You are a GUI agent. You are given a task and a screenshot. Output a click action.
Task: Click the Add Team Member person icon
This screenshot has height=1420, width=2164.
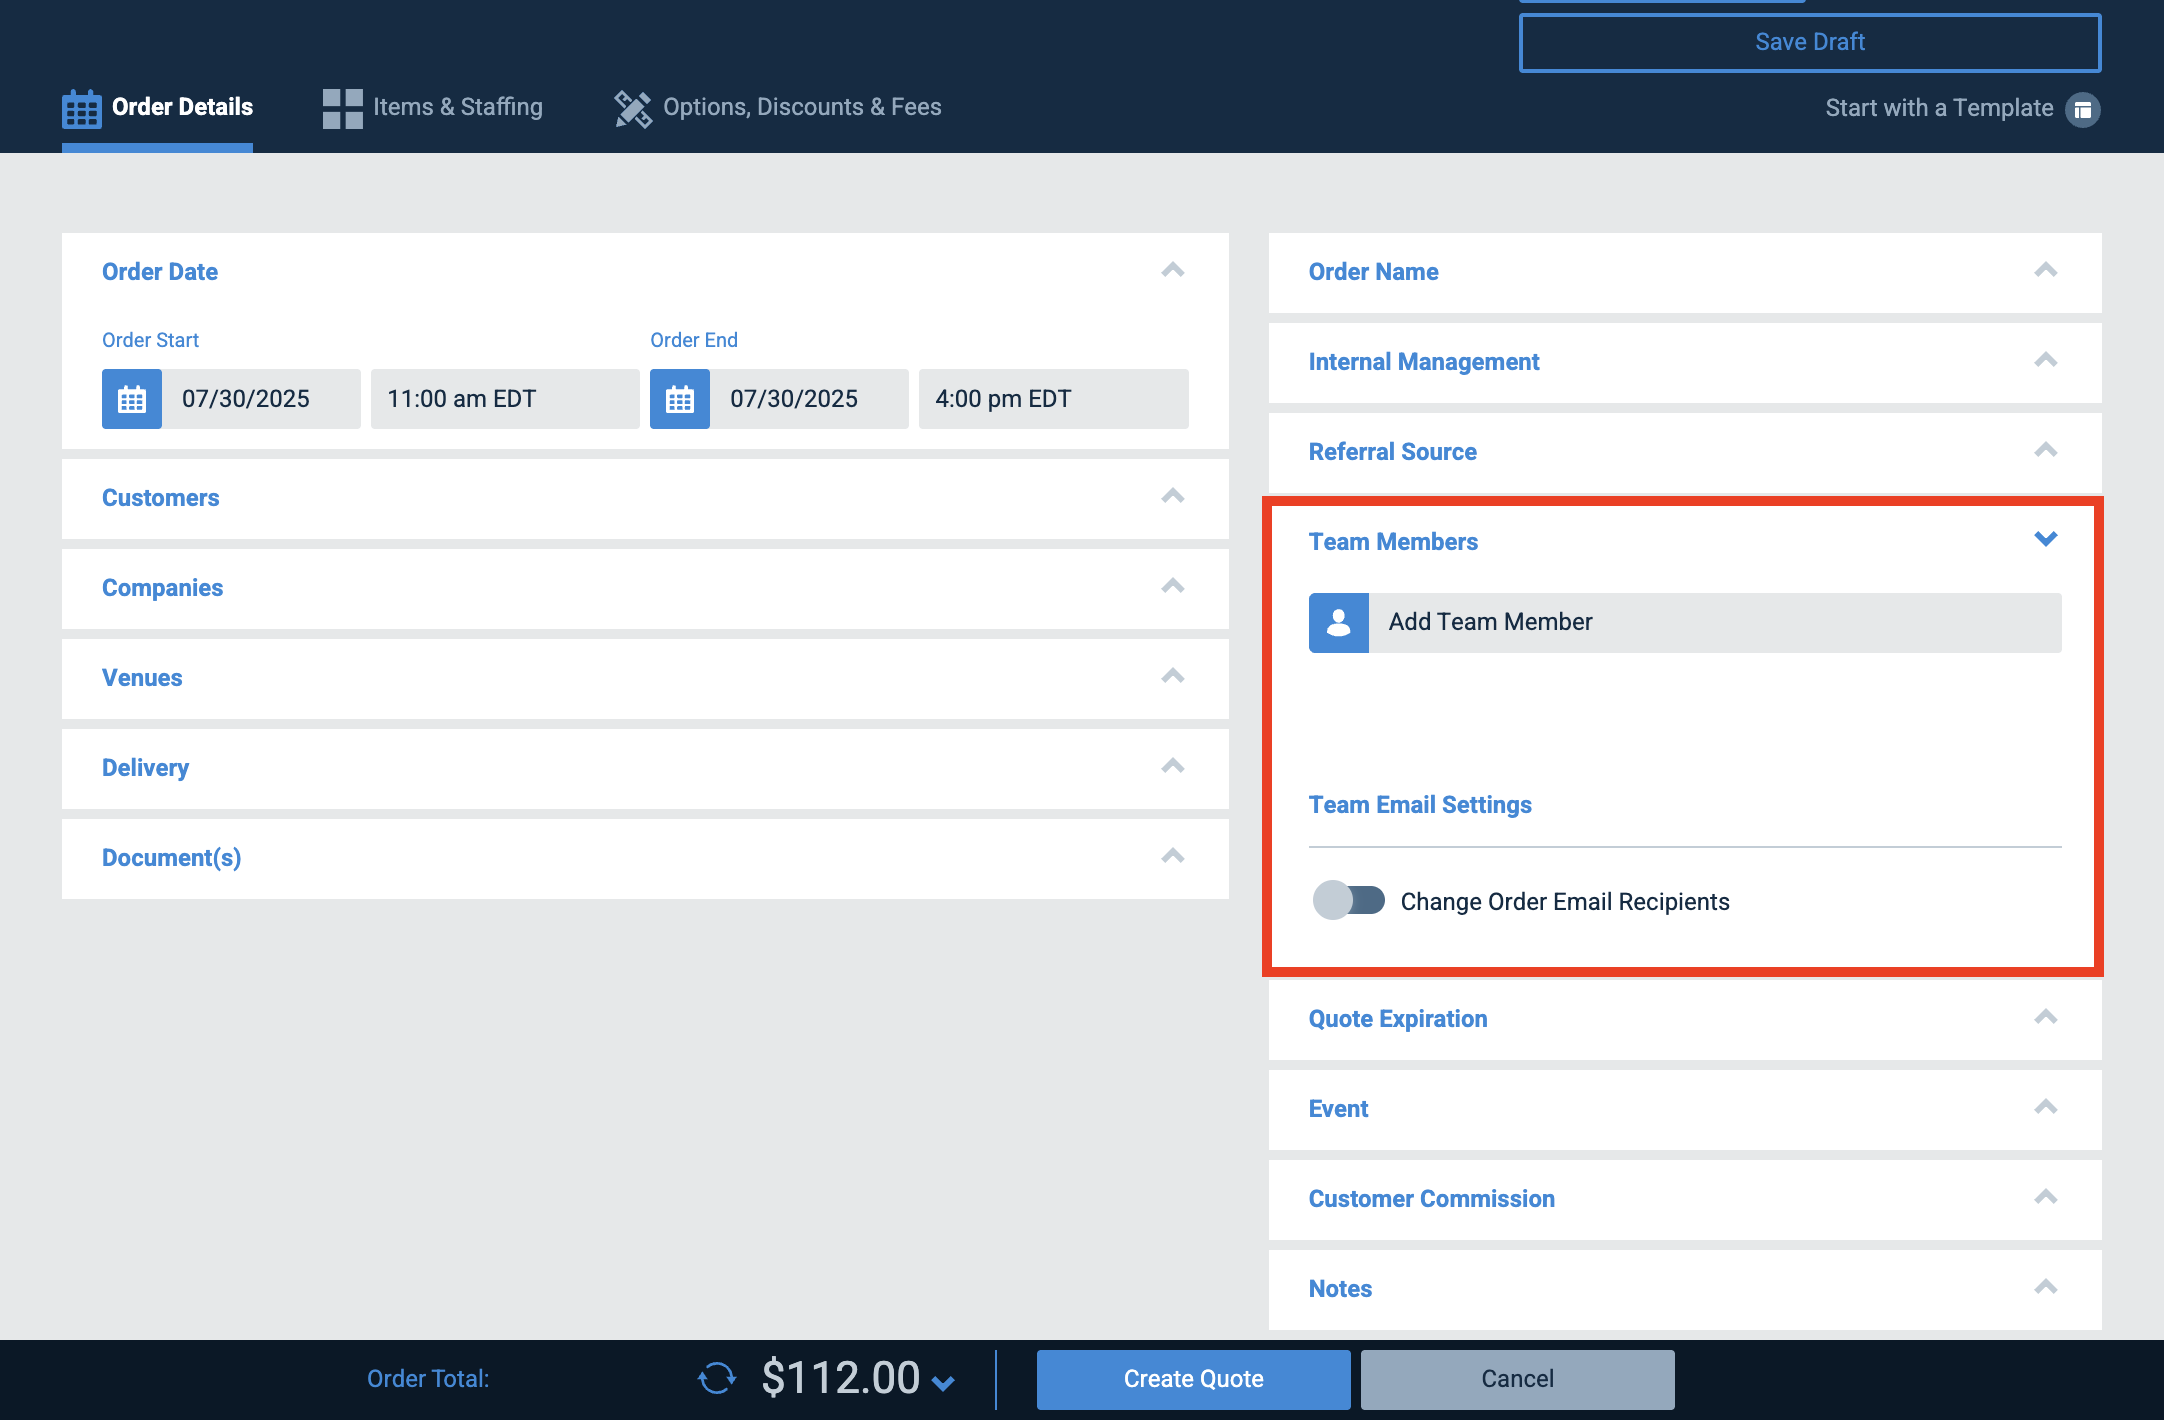coord(1339,623)
